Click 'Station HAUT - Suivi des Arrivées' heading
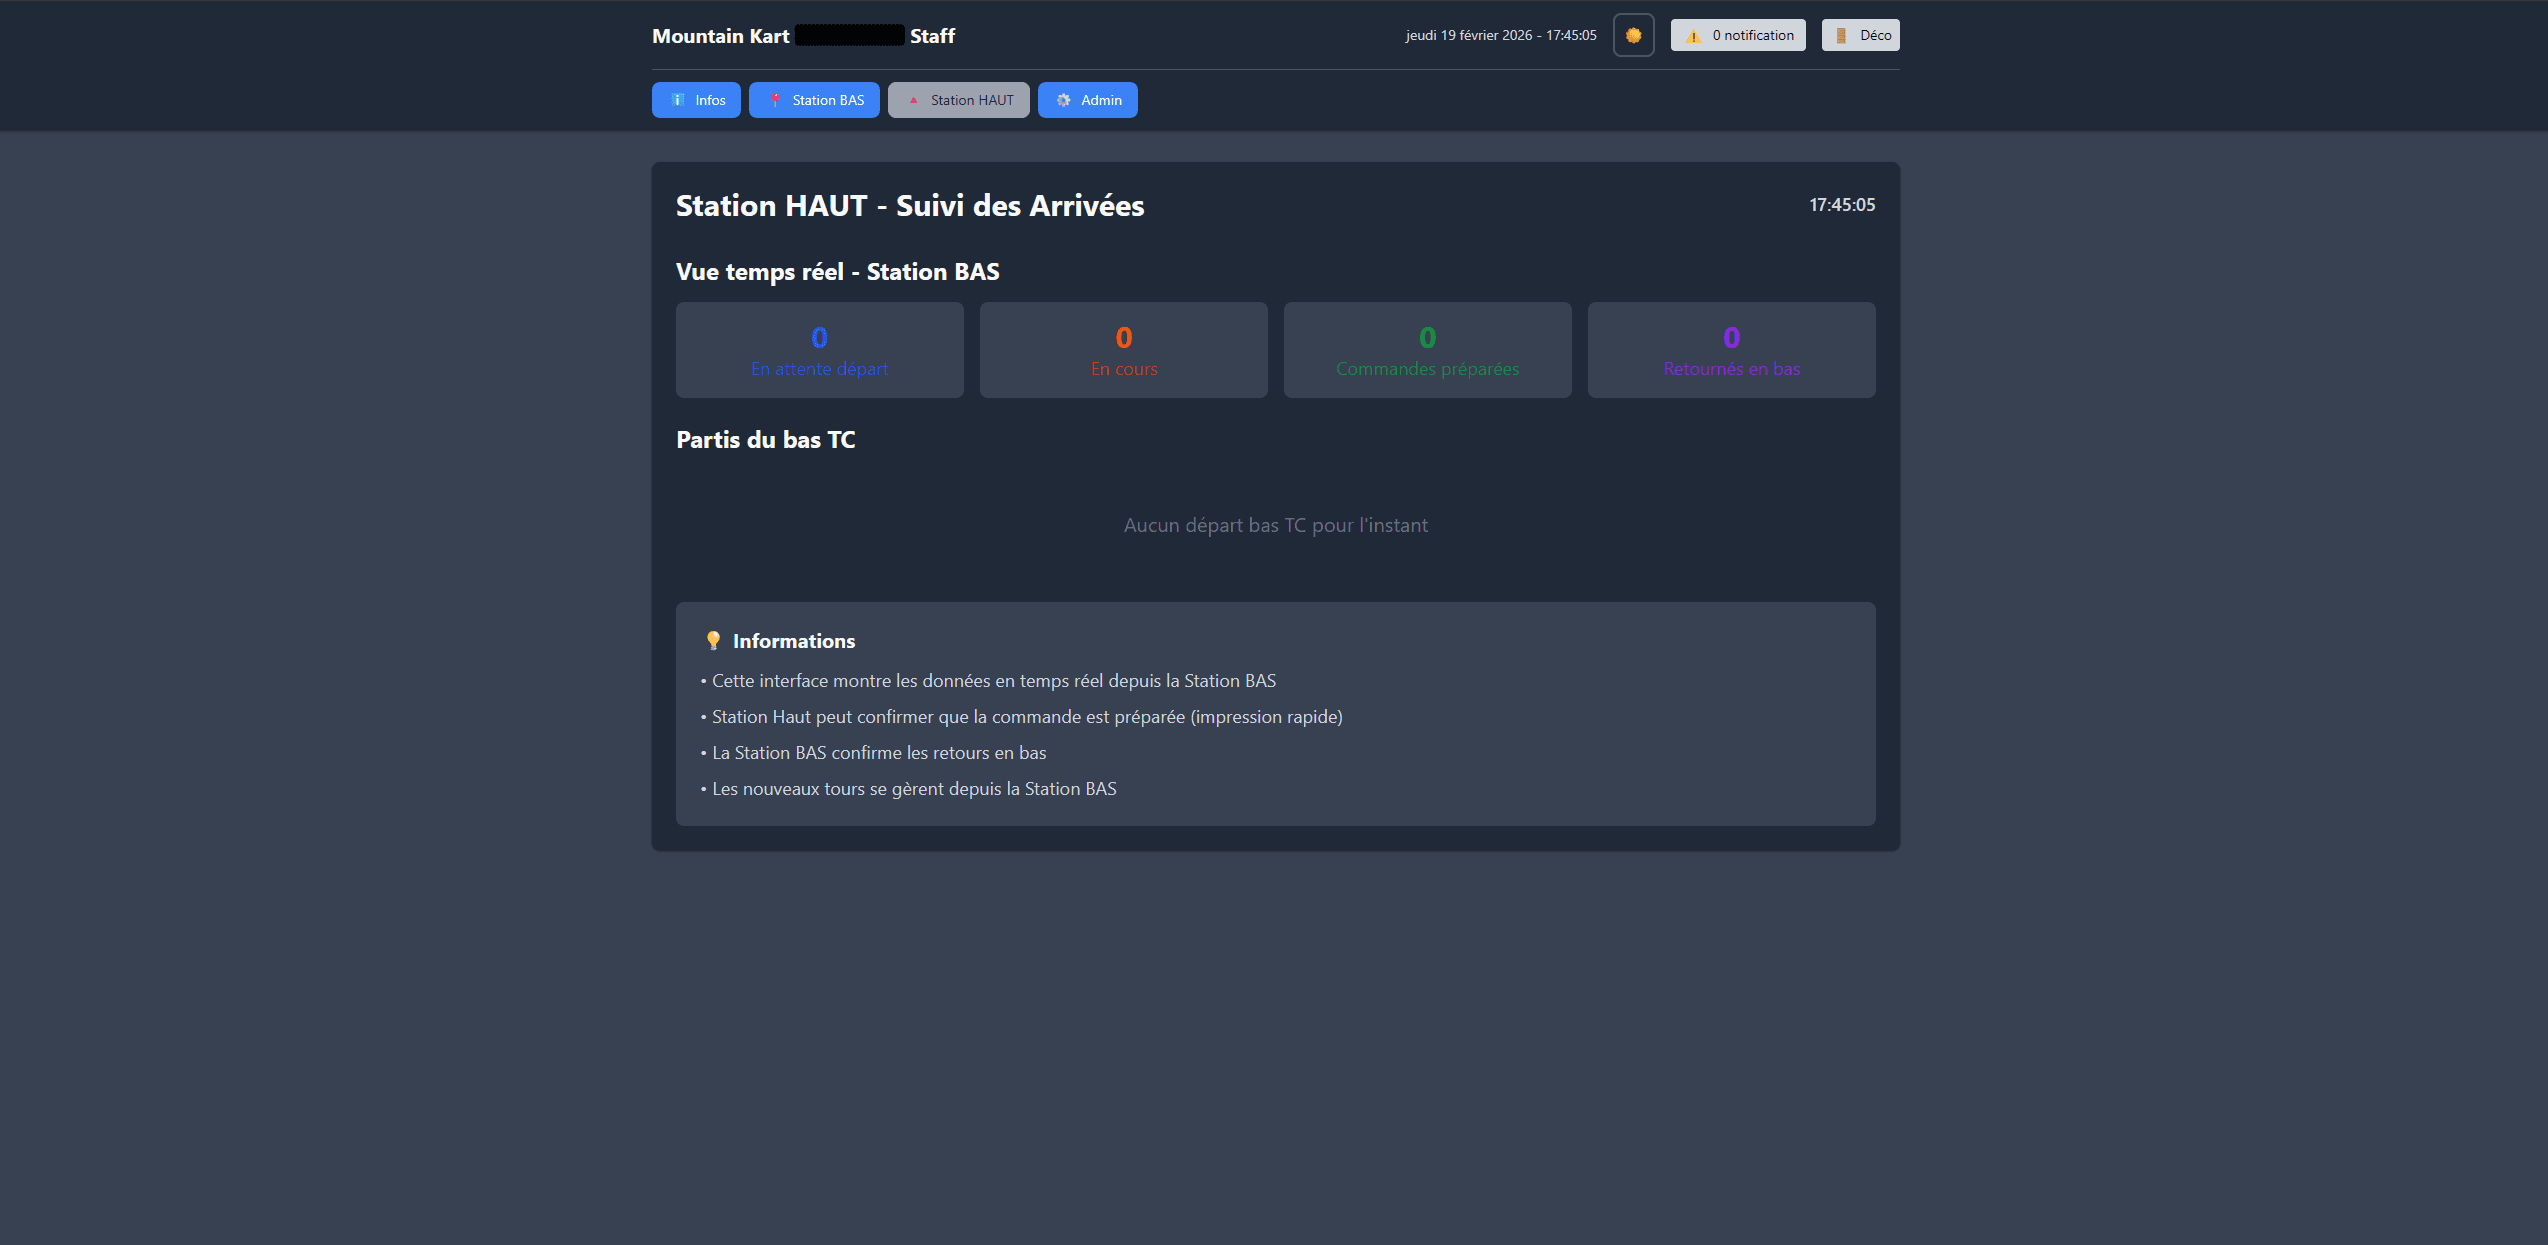This screenshot has height=1245, width=2548. tap(909, 206)
